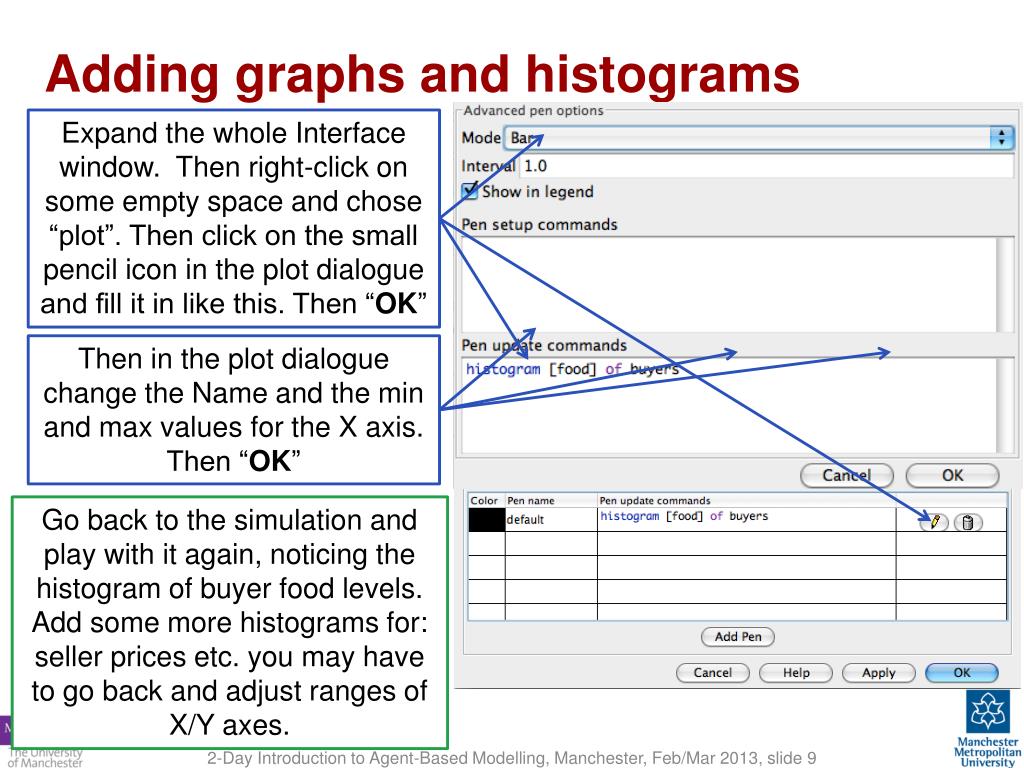Click OK in the Advanced pen options dialog

pos(952,475)
